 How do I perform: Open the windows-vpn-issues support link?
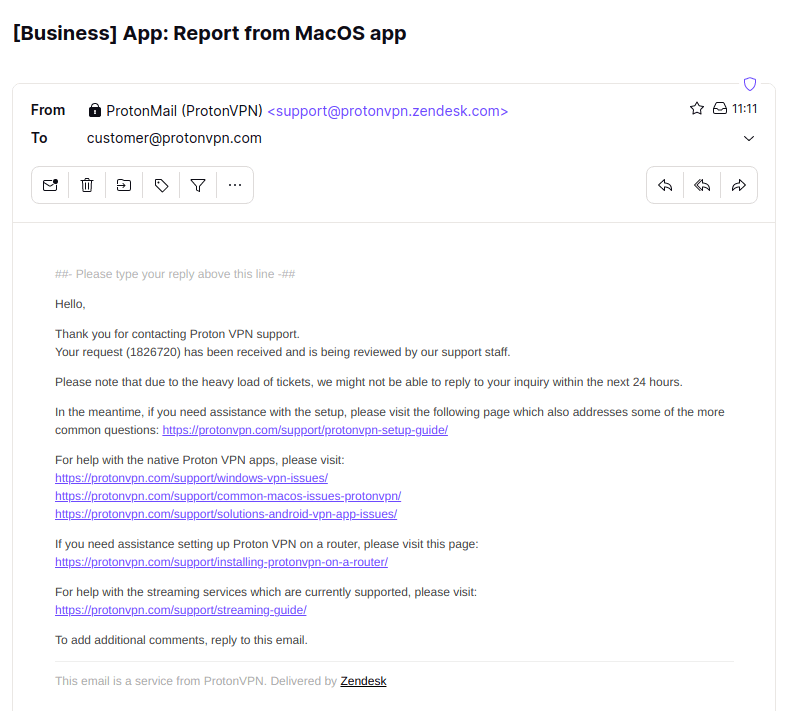click(x=191, y=478)
